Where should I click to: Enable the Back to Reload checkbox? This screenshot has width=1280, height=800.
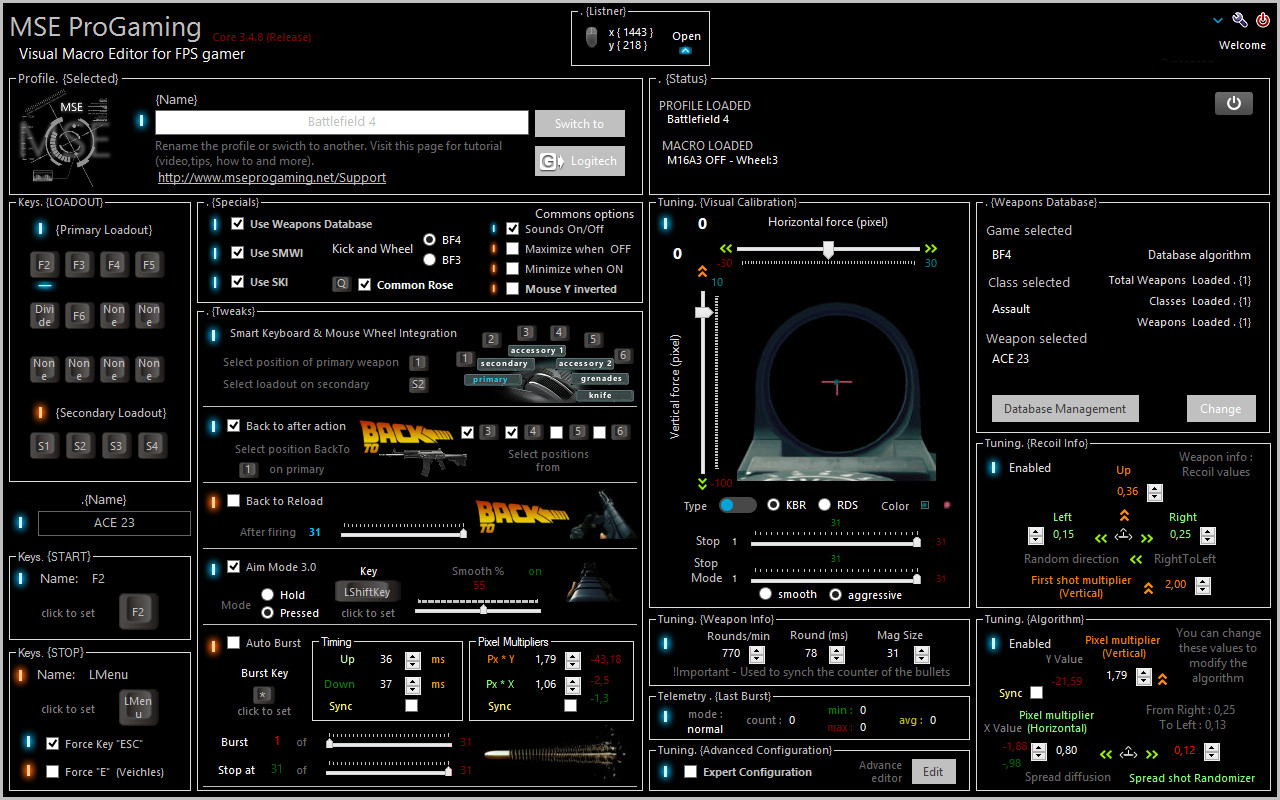tap(234, 501)
